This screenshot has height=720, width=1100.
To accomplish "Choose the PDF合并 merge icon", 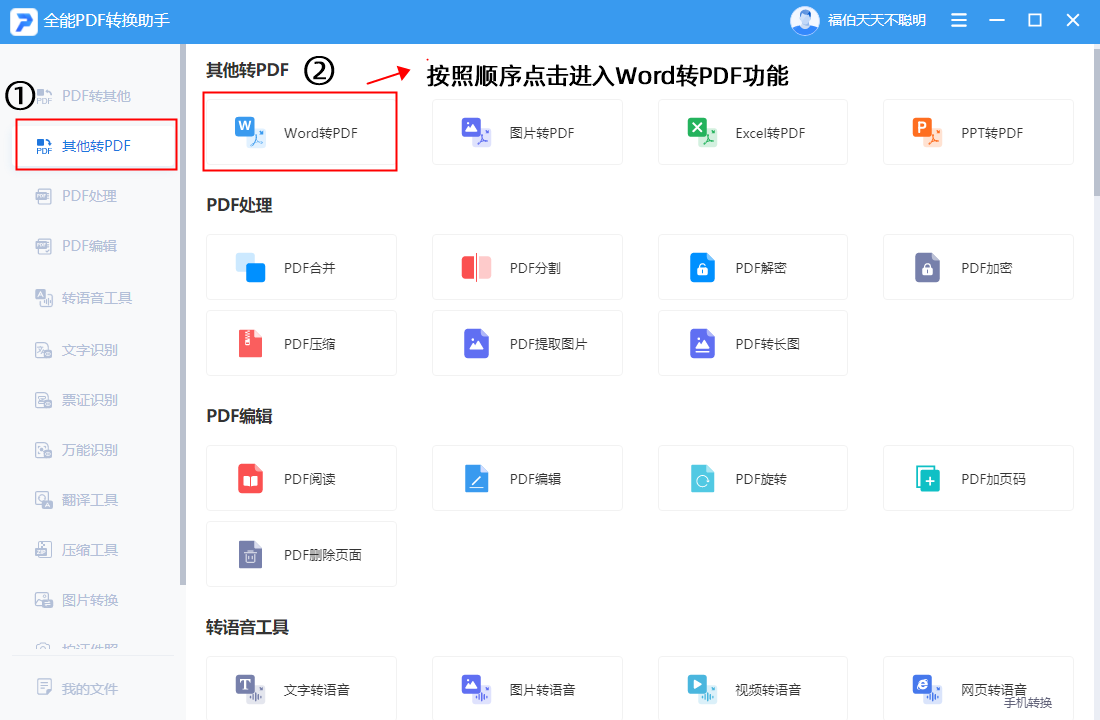I will (x=250, y=267).
